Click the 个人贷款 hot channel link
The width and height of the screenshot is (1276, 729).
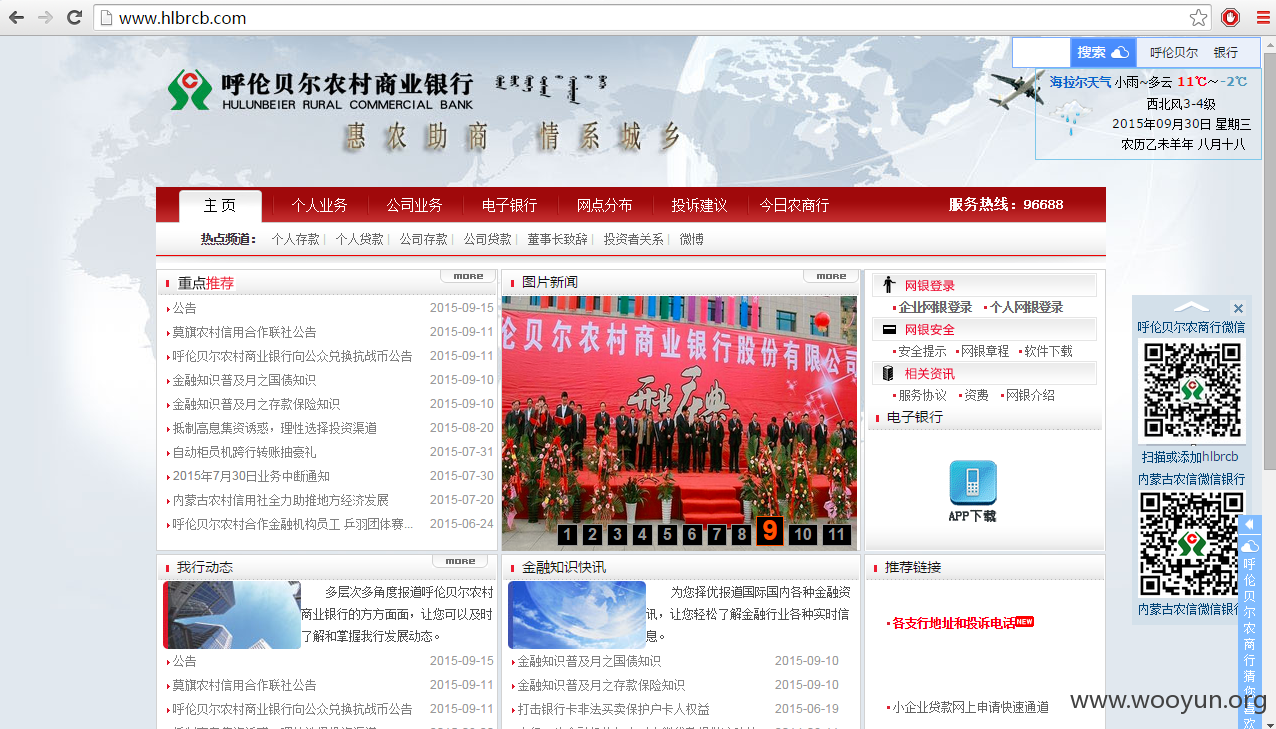(x=359, y=239)
